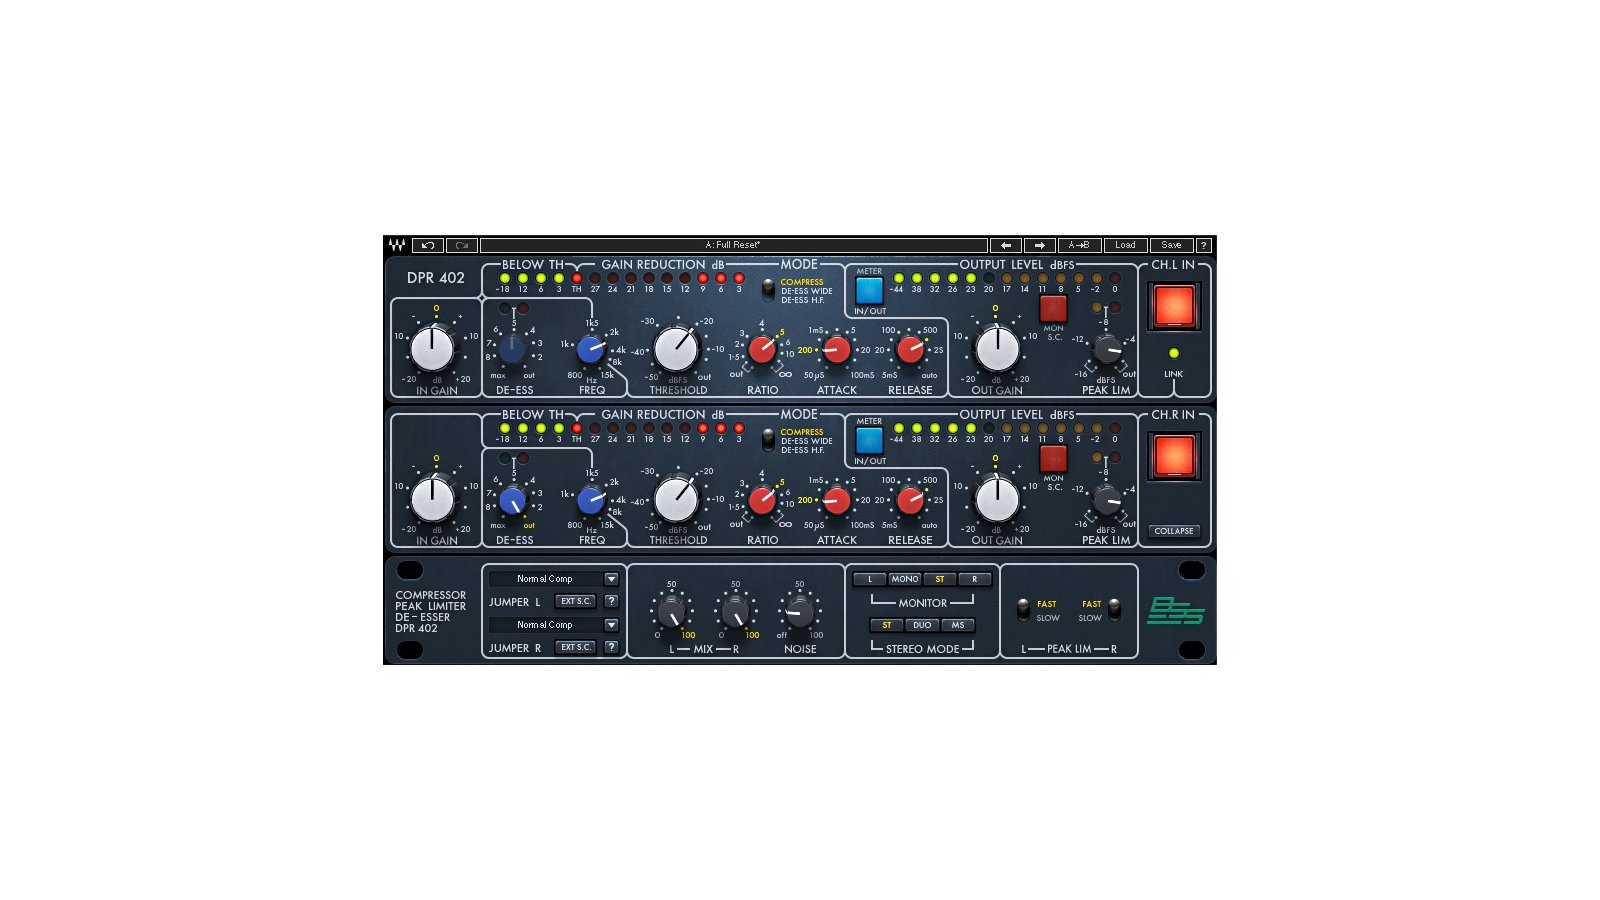Image resolution: width=1600 pixels, height=900 pixels.
Task: Go to previous preset arrow
Action: pos(1006,245)
